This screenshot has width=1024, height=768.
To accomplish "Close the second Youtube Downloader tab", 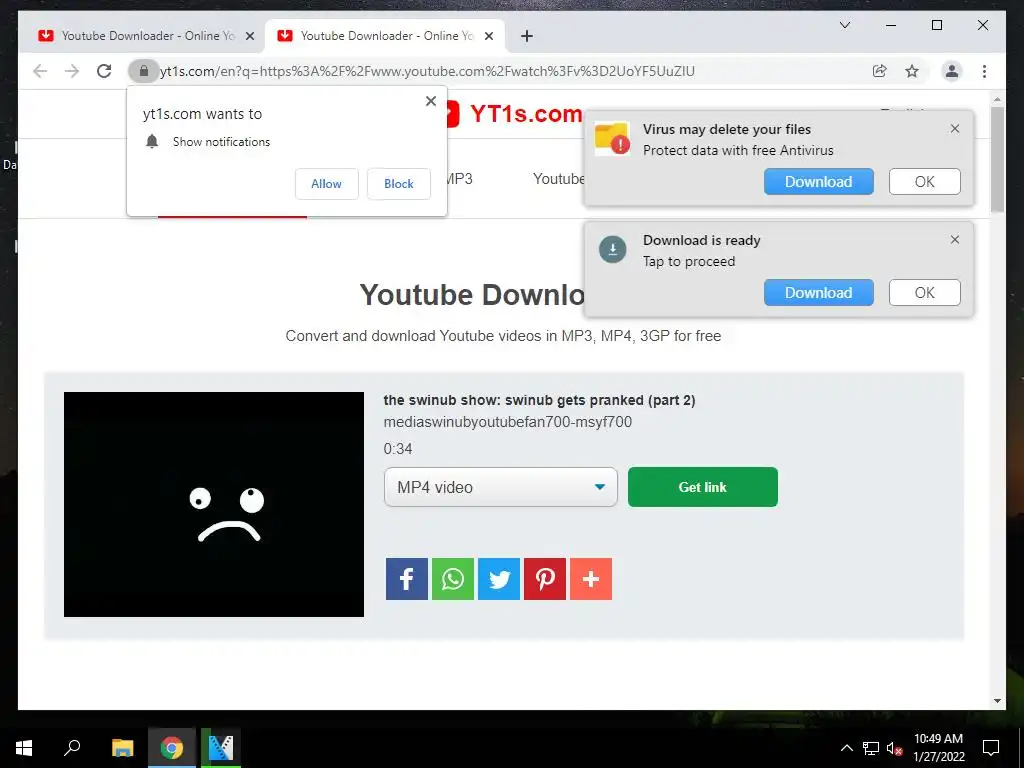I will coord(488,37).
